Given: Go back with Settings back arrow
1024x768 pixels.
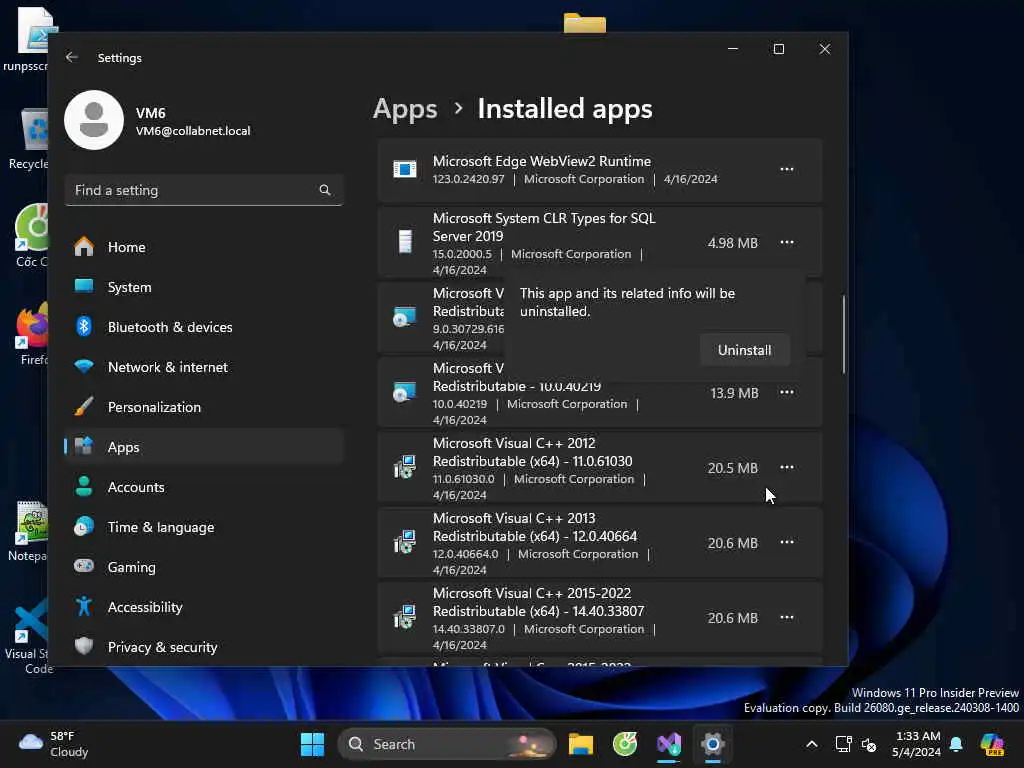Looking at the screenshot, I should click(72, 57).
